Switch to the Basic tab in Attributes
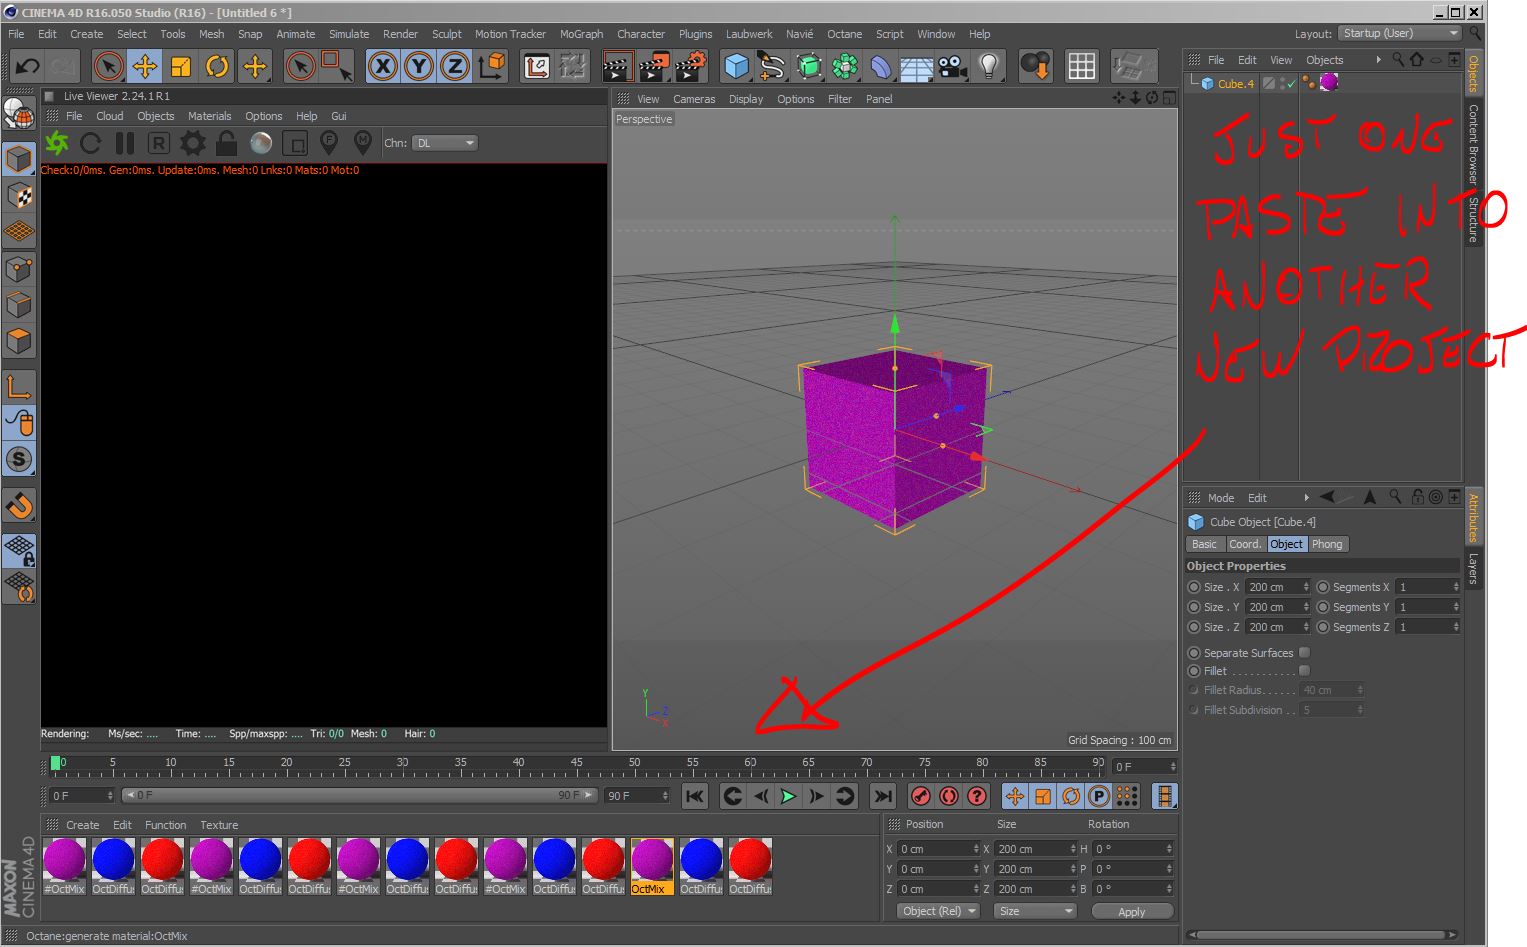This screenshot has height=947, width=1527. pyautogui.click(x=1204, y=544)
